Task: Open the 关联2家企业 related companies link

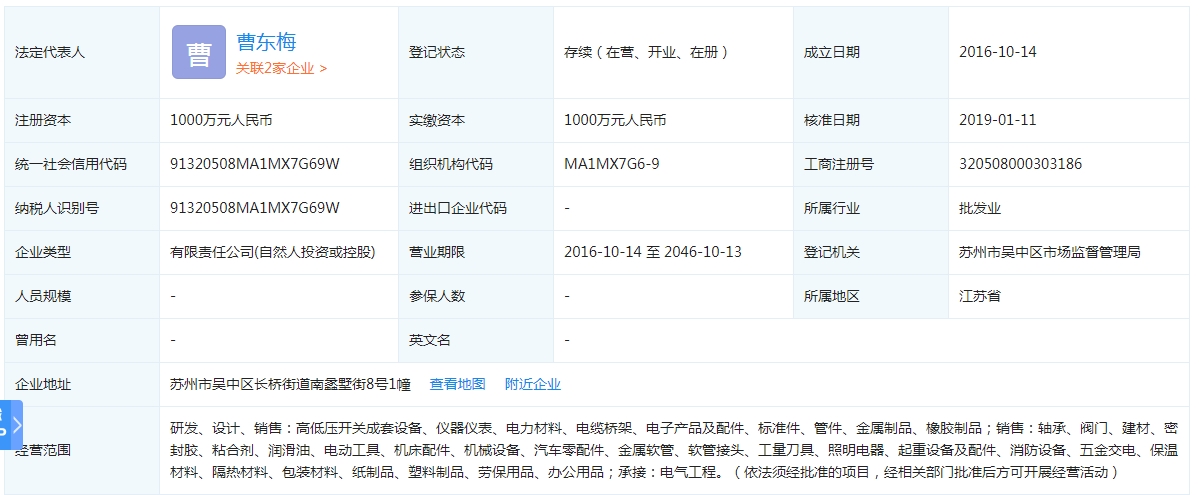Action: [x=281, y=68]
